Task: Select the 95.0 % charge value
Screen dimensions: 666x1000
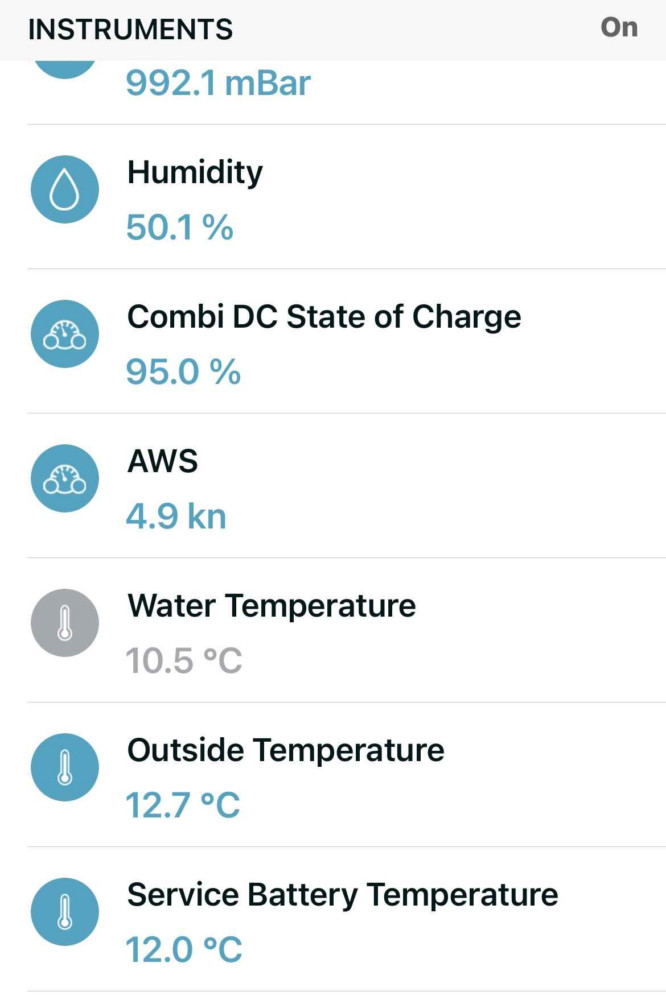Action: pos(183,372)
